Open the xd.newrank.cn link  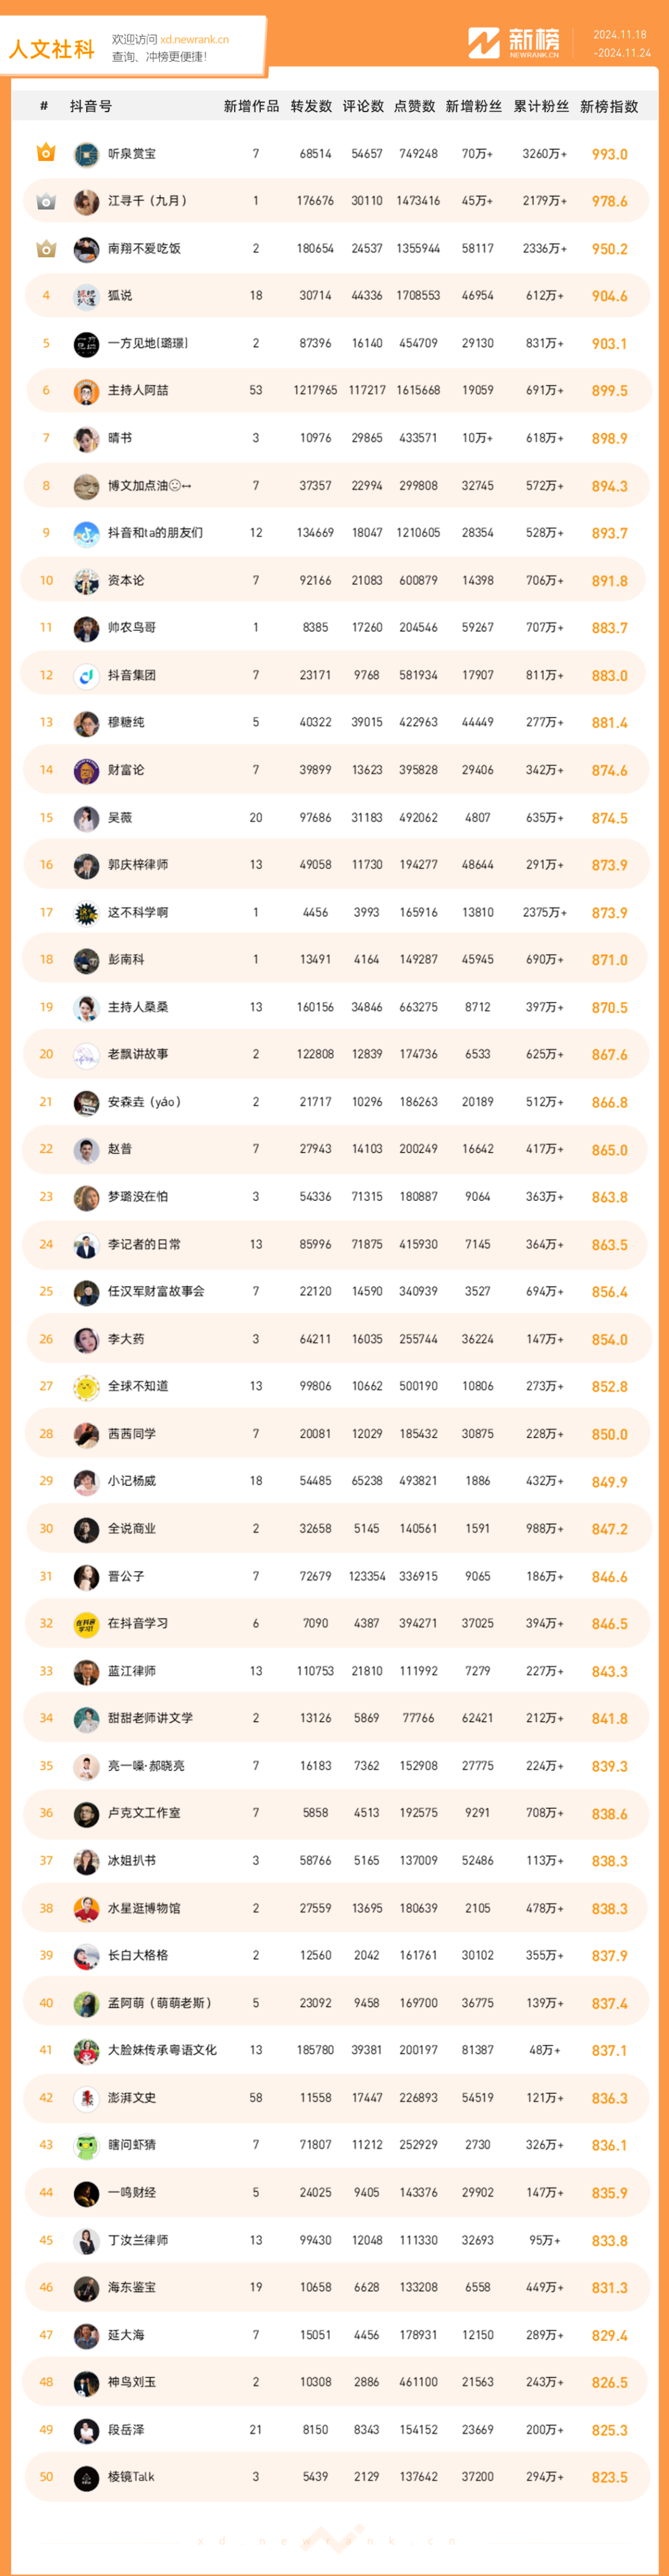click(194, 39)
